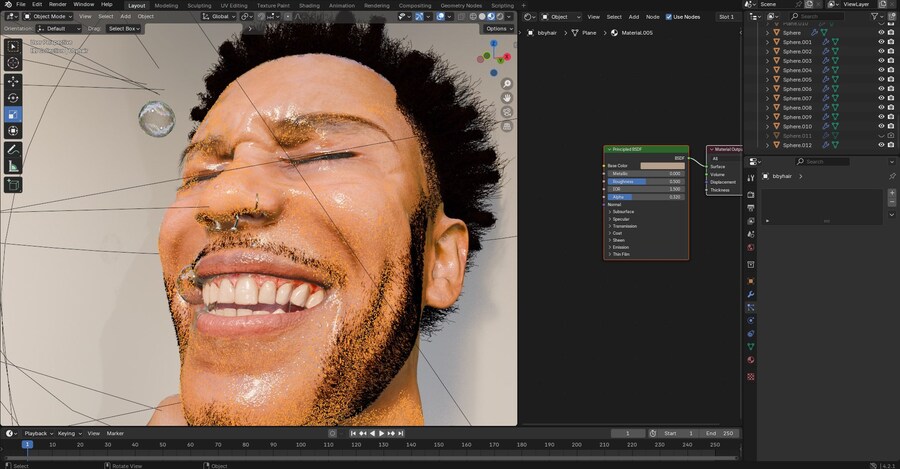900x469 pixels.
Task: Click the hand pan viewport gizmo
Action: coord(507,98)
